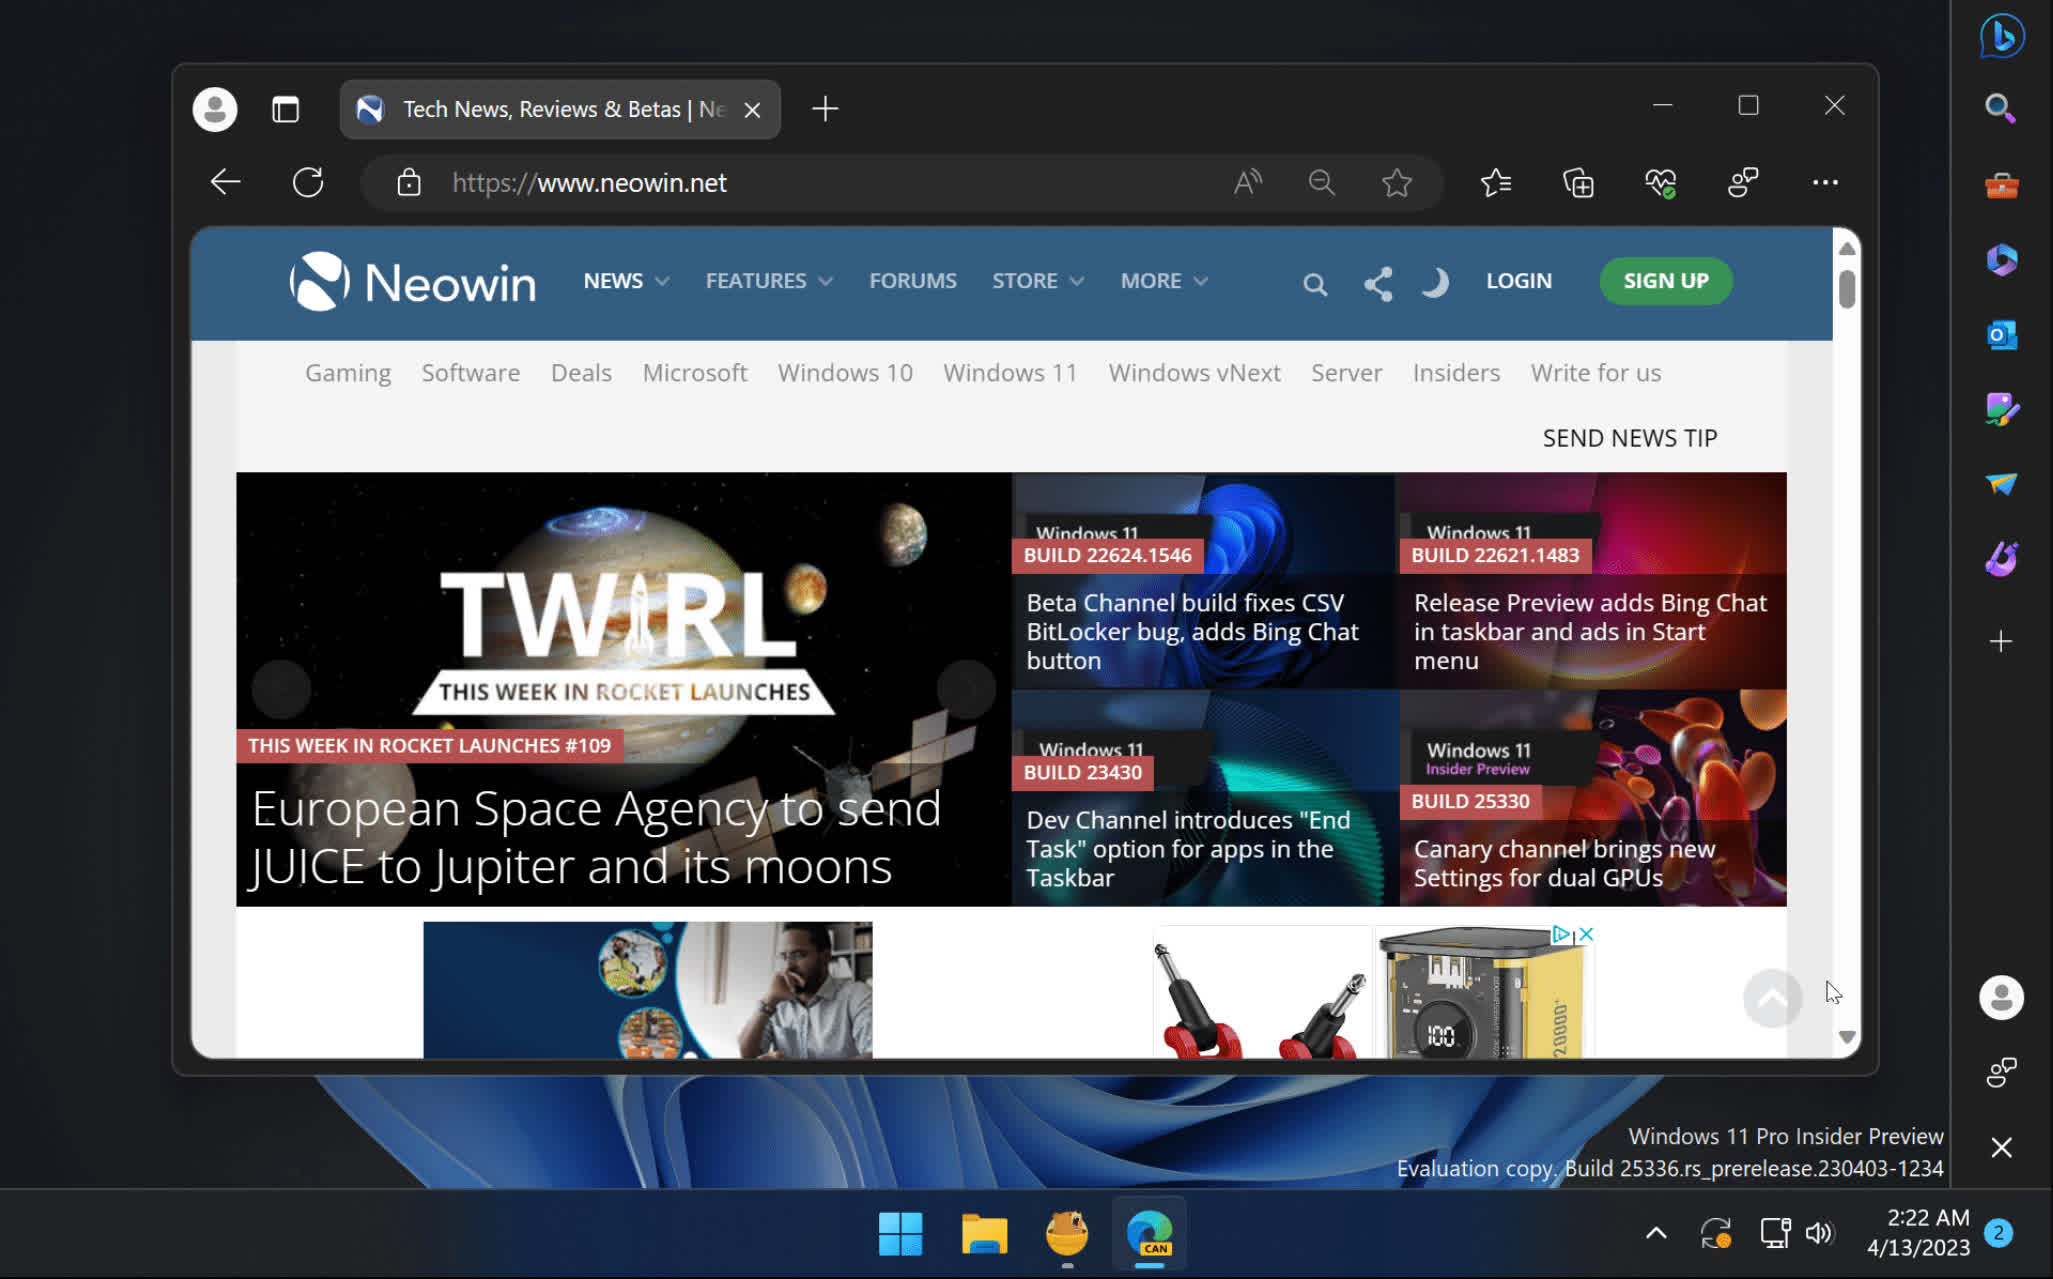Open sidebar feedback icon at bottom

[2001, 1072]
